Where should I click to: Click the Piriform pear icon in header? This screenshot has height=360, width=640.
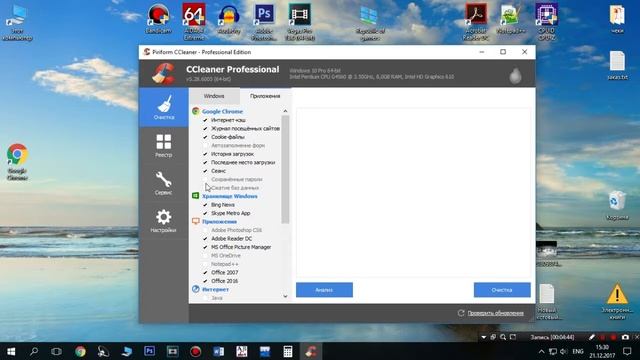[x=515, y=75]
